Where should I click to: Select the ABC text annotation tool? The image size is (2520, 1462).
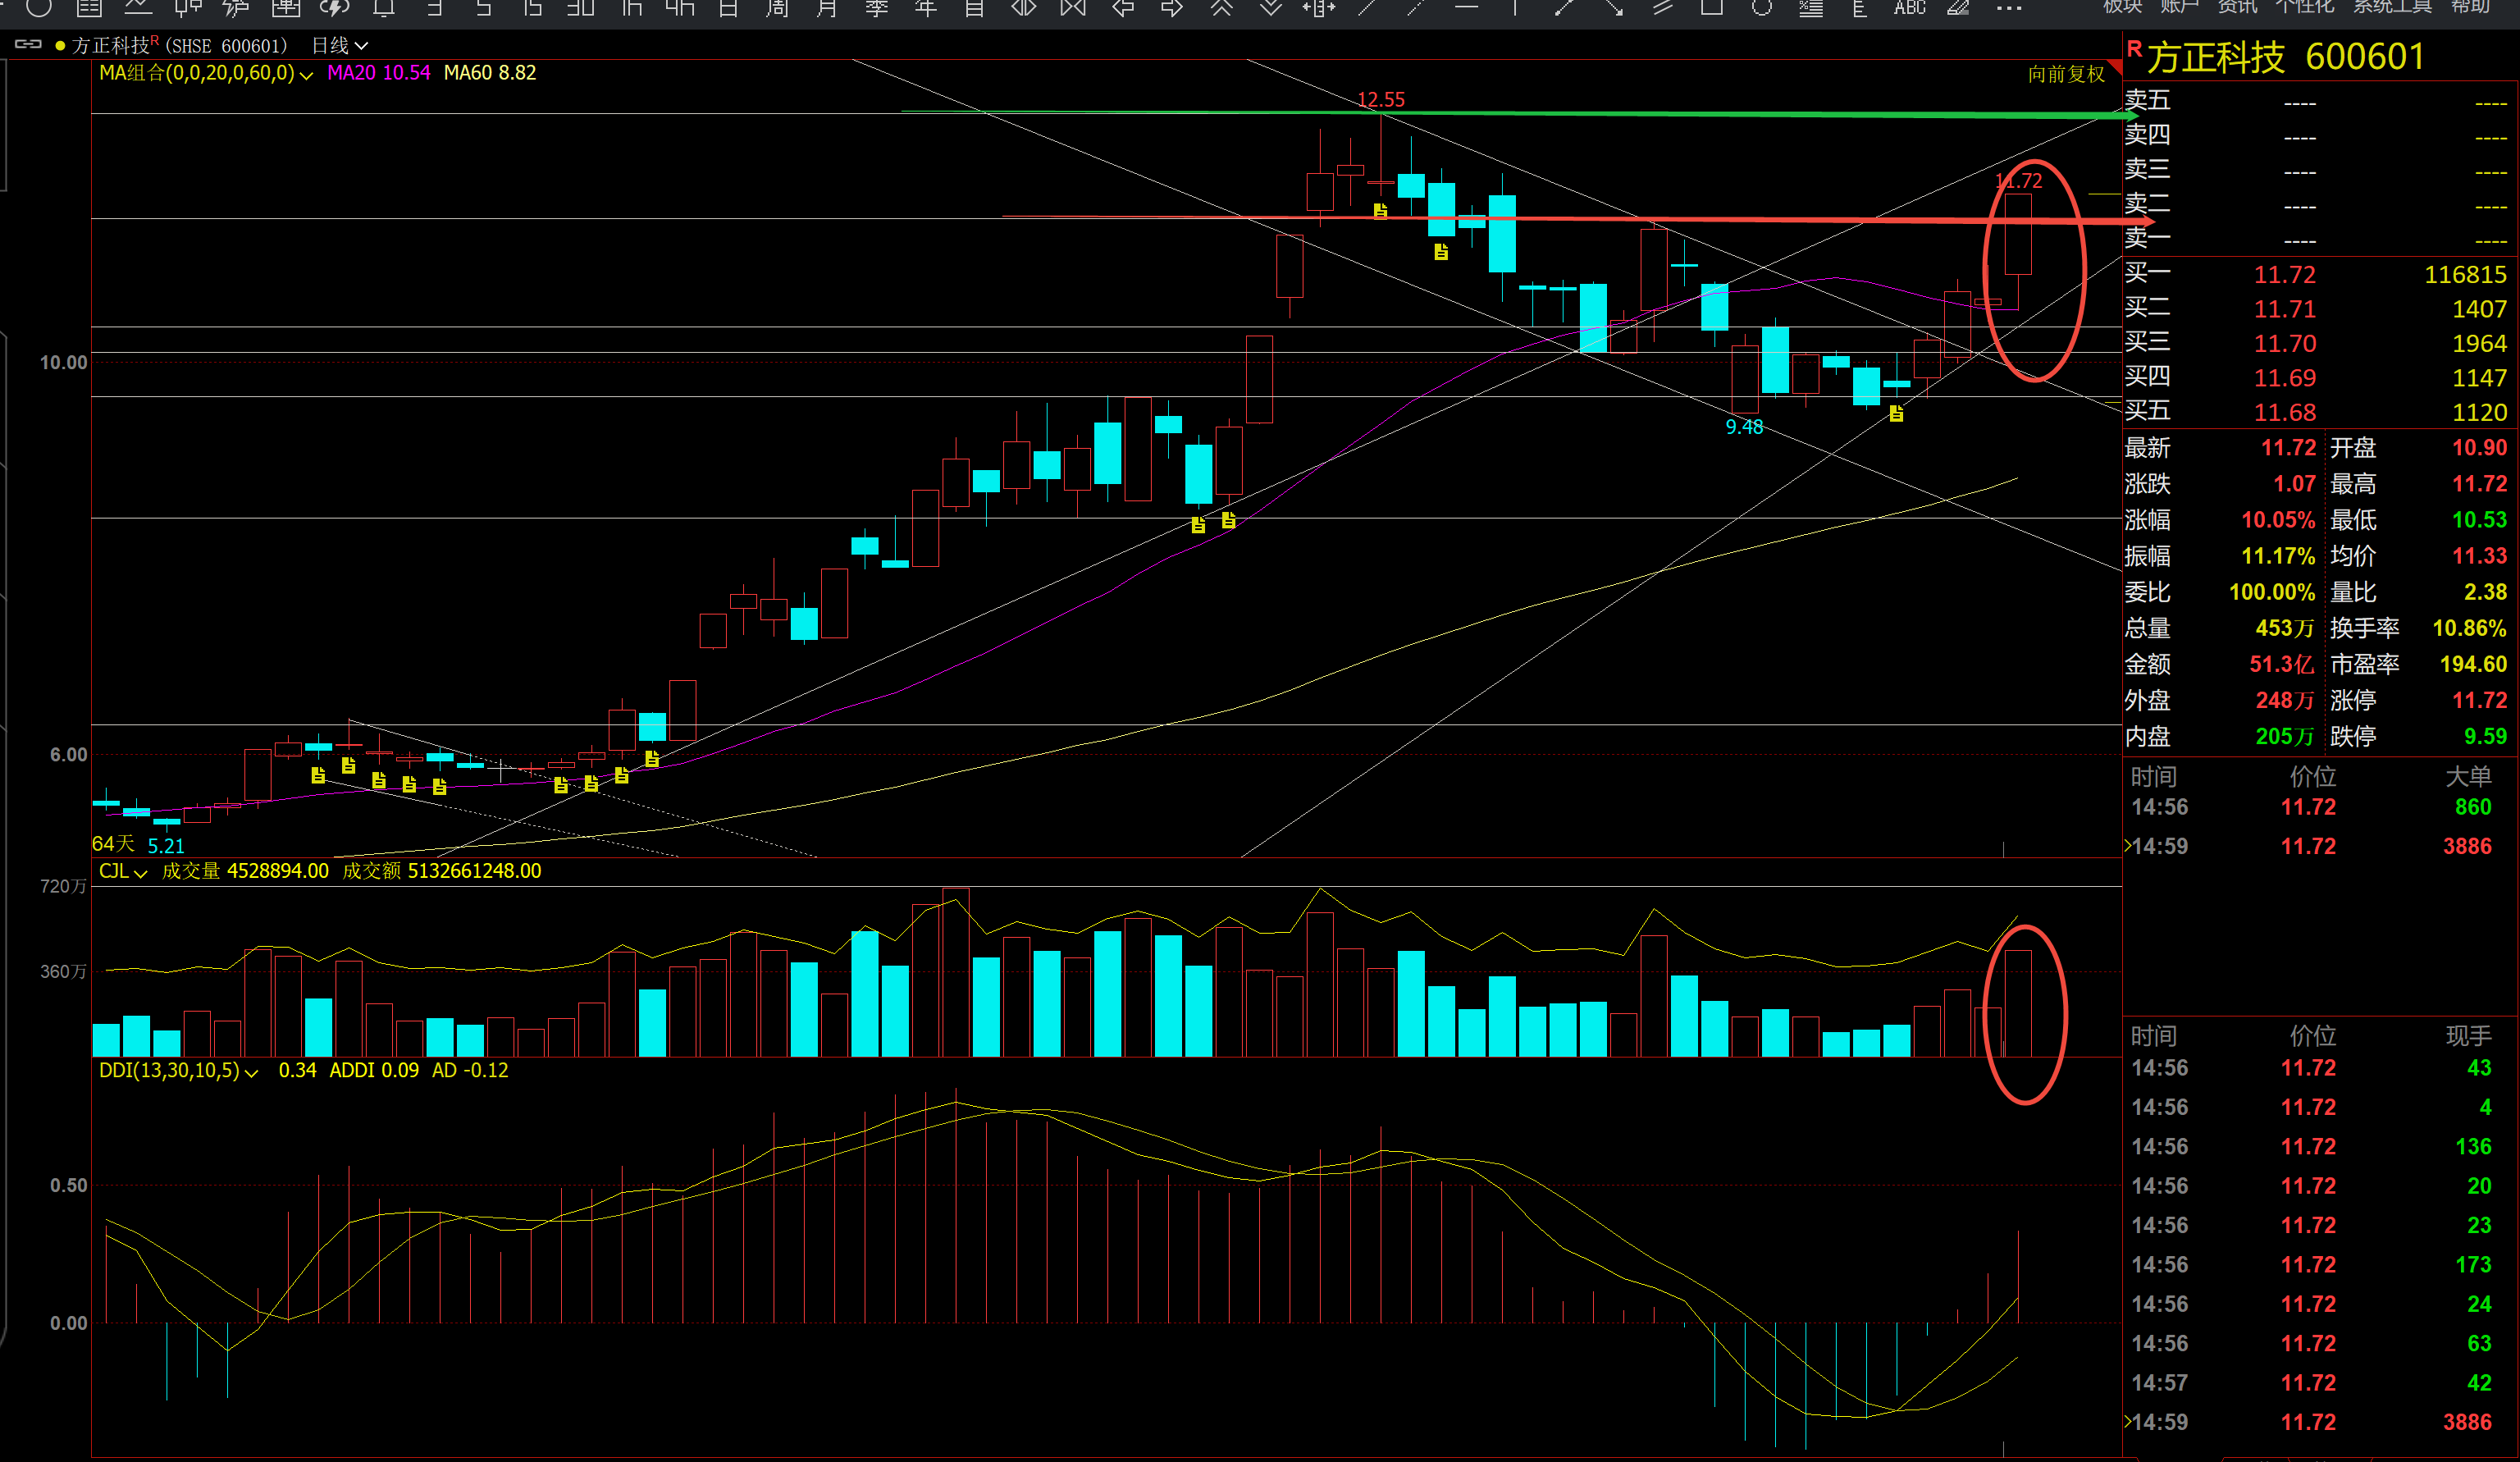point(1909,8)
